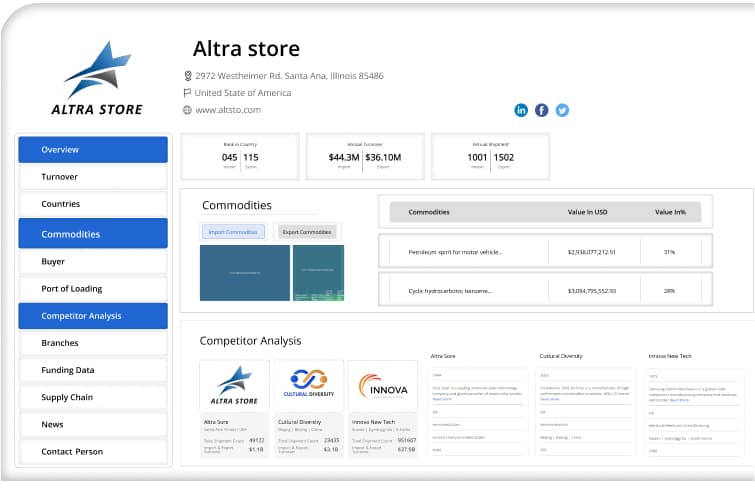The image size is (755, 503).
Task: Open Port of Loading section
Action: [x=93, y=288]
